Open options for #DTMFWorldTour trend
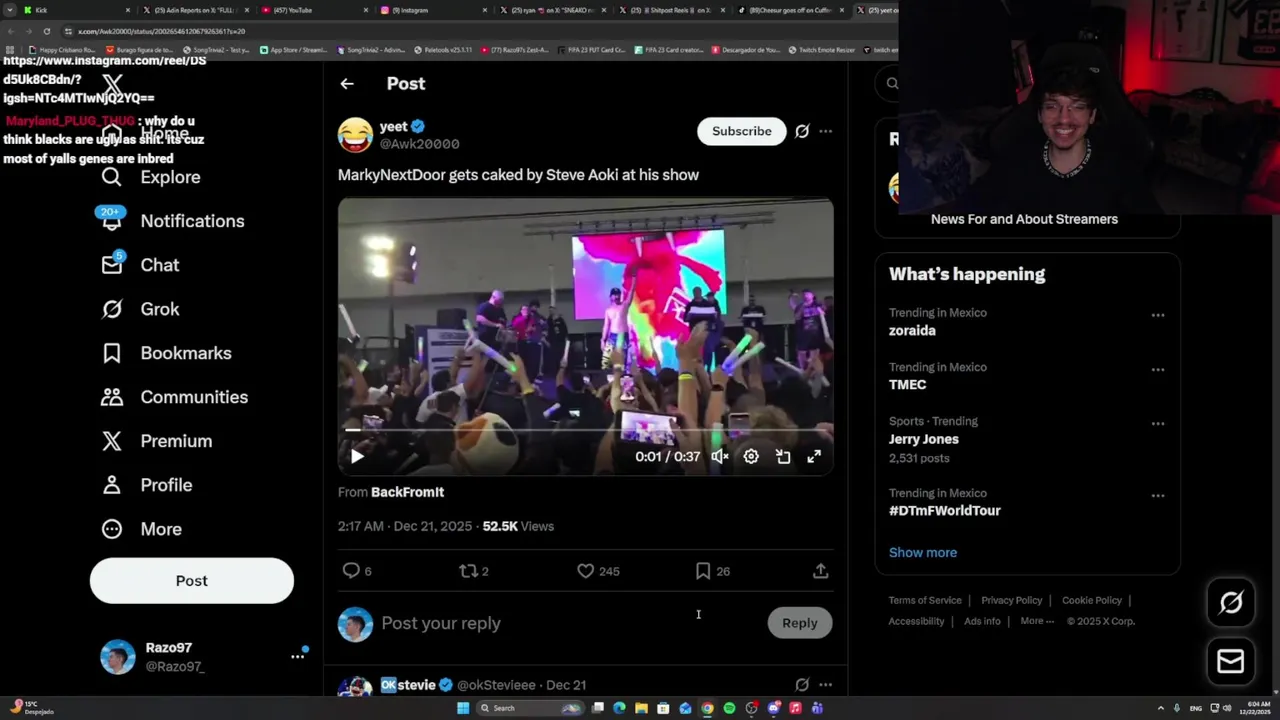This screenshot has width=1280, height=720. (1157, 495)
